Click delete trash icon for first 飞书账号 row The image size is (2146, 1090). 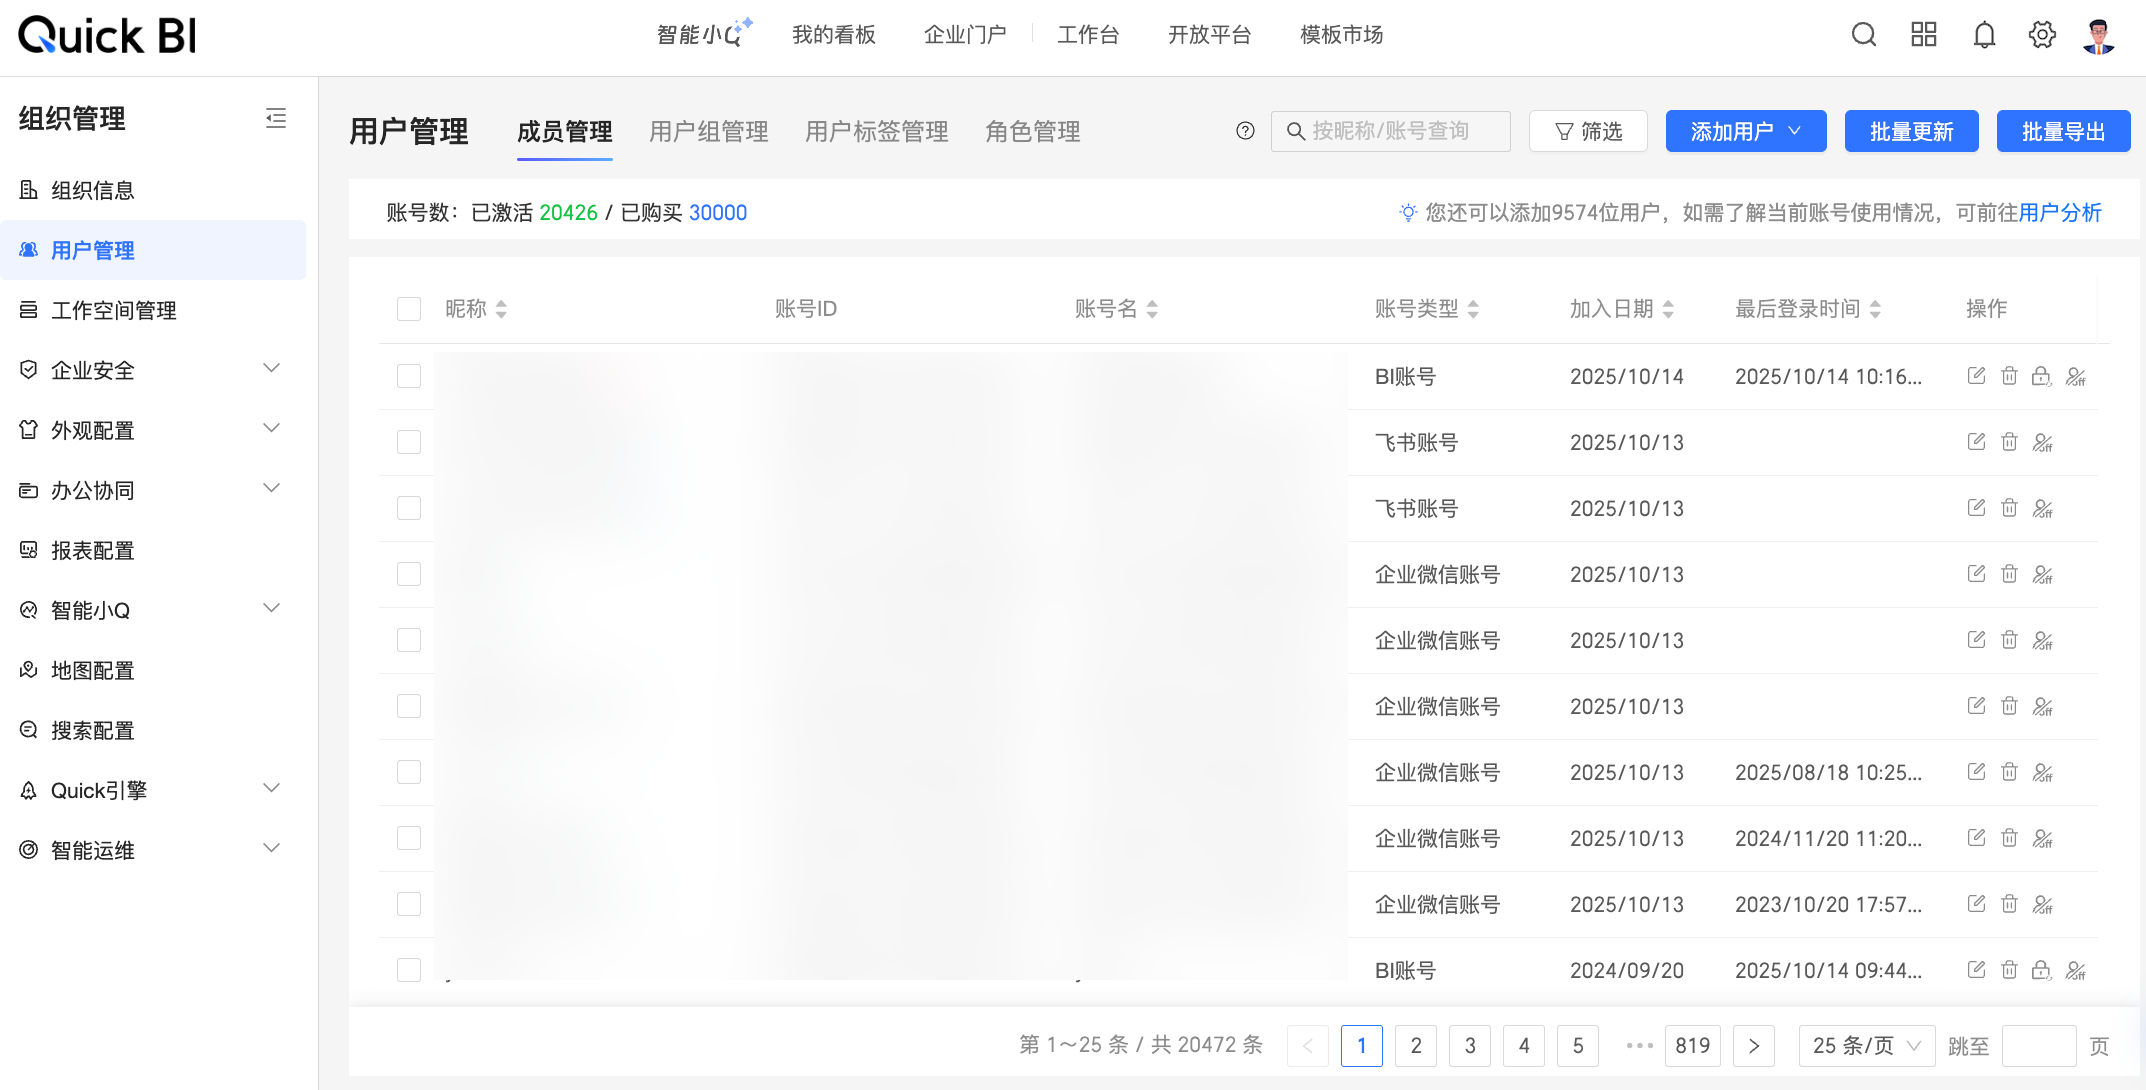[2009, 442]
